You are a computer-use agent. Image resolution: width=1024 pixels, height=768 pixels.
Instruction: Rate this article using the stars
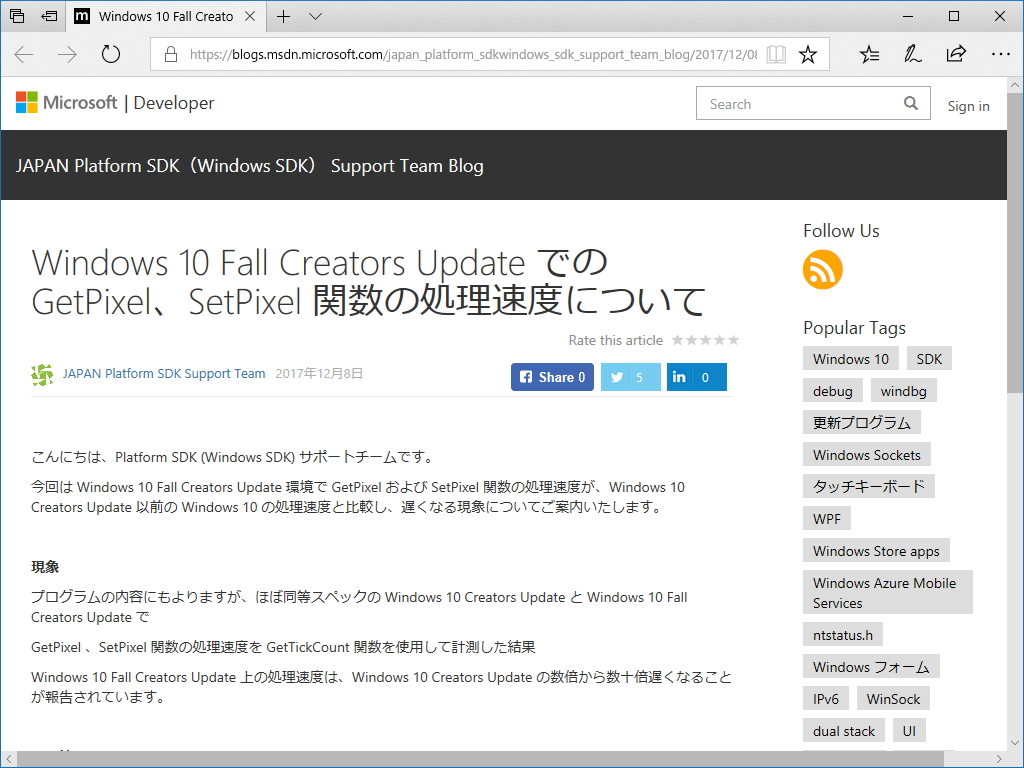pos(706,340)
